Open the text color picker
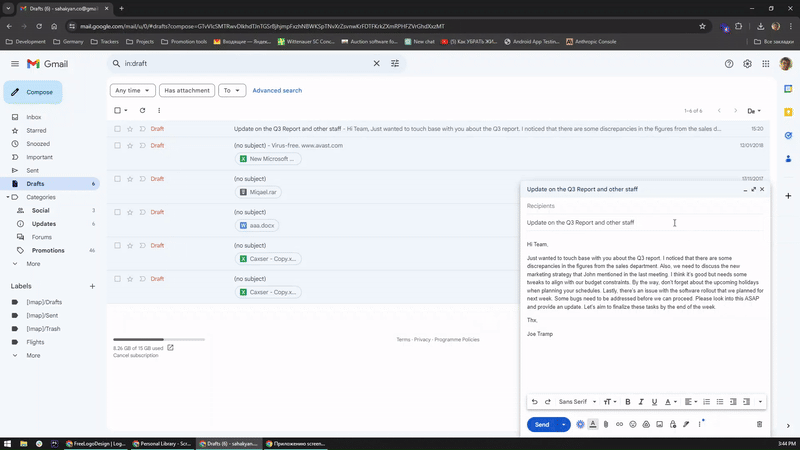This screenshot has width=800, height=450. tap(670, 402)
